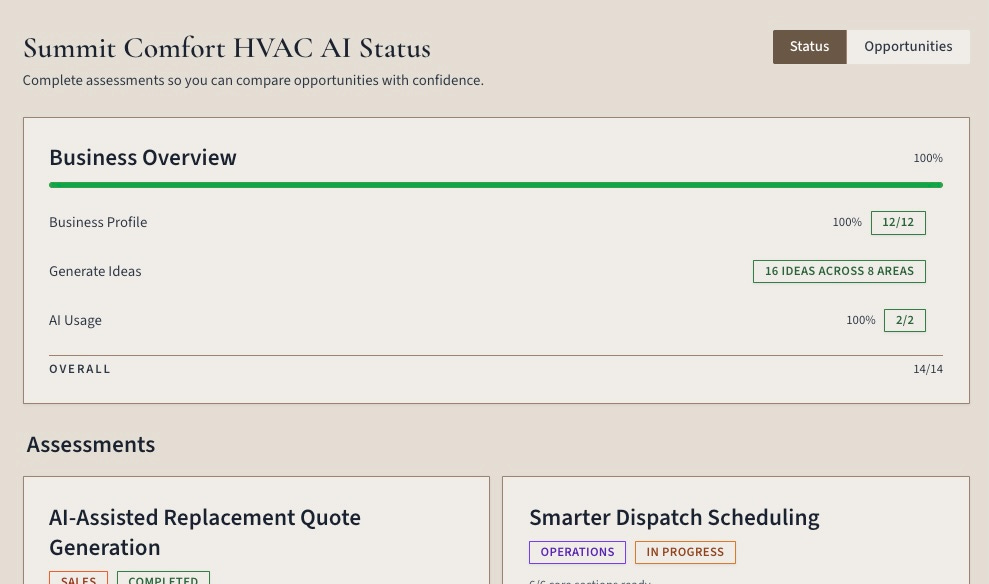
Task: Open the AI Usage row
Action: 496,320
